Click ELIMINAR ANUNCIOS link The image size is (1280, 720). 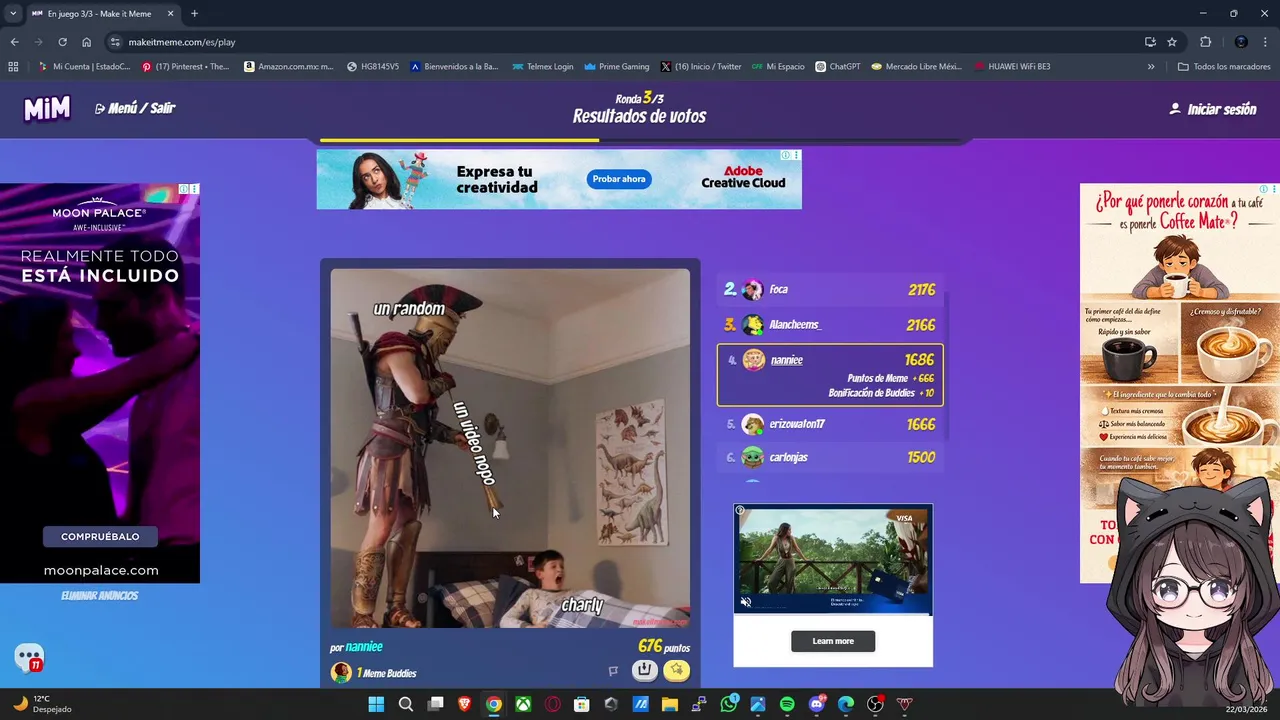100,596
